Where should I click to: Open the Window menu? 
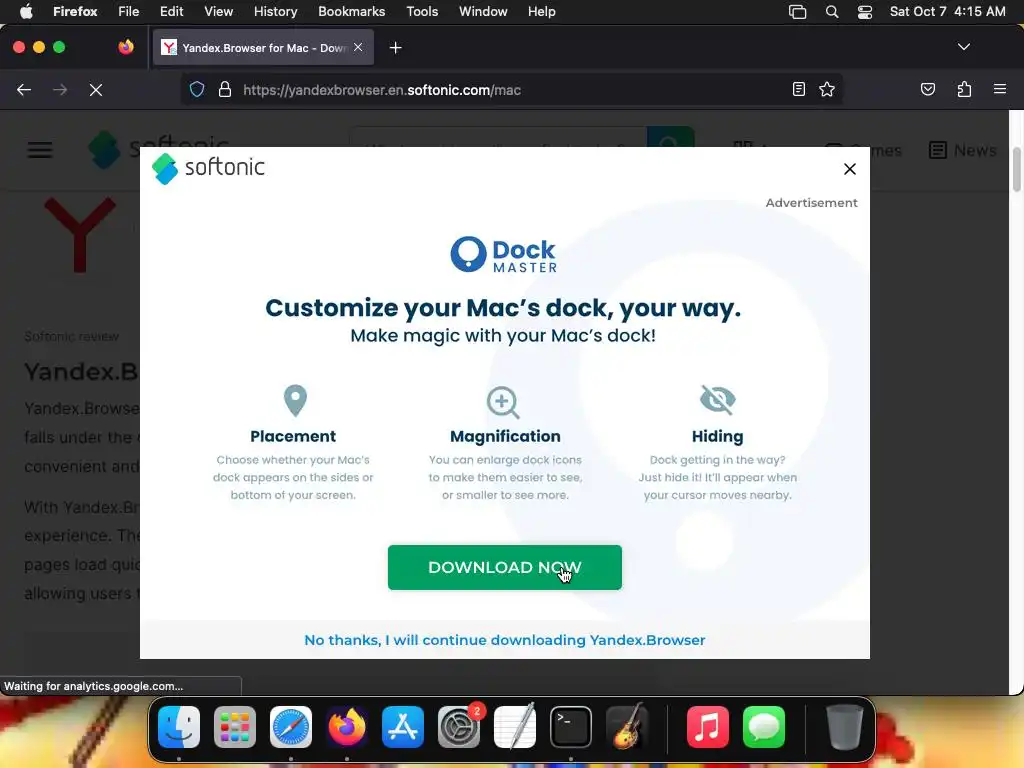click(483, 12)
